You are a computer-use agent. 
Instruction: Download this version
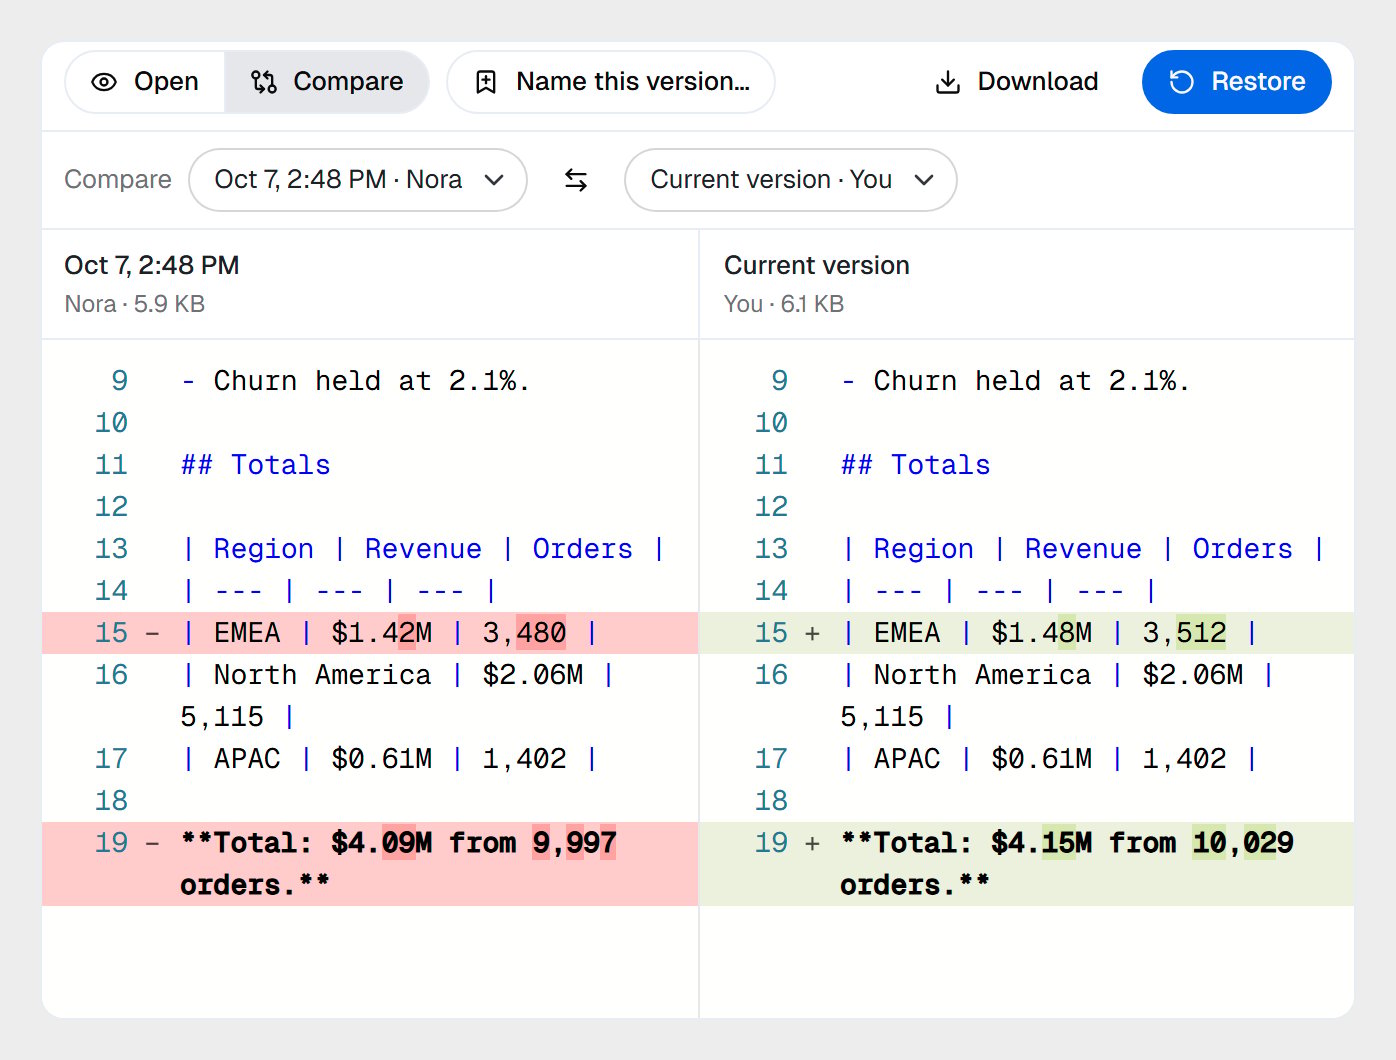(1017, 82)
